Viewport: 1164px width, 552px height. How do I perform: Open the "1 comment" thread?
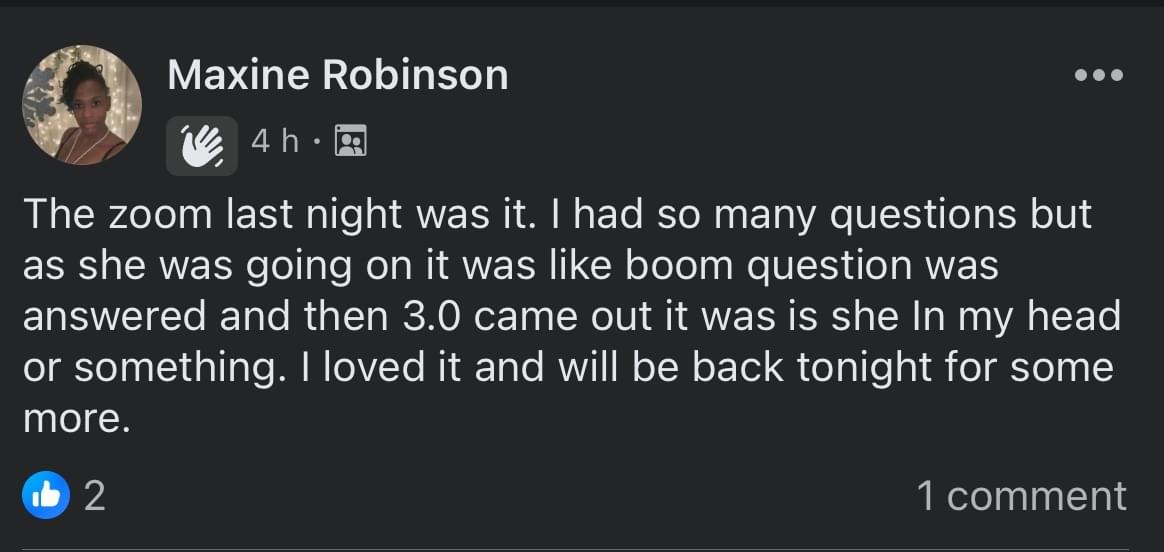[1021, 496]
